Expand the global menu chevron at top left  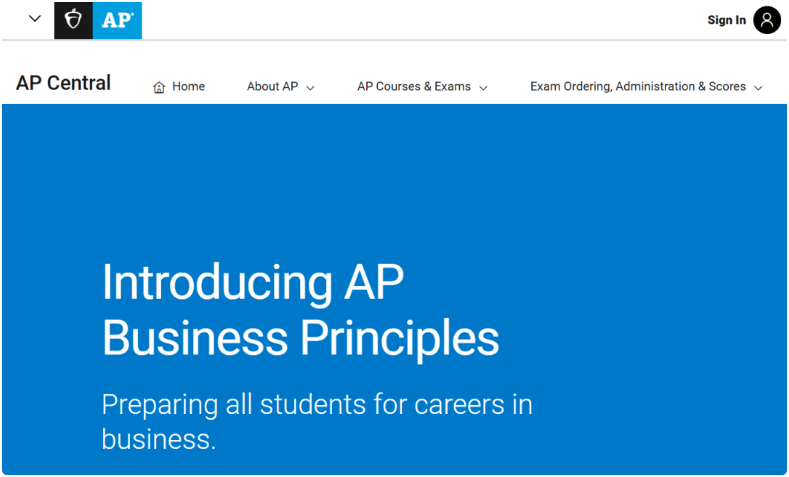click(35, 19)
